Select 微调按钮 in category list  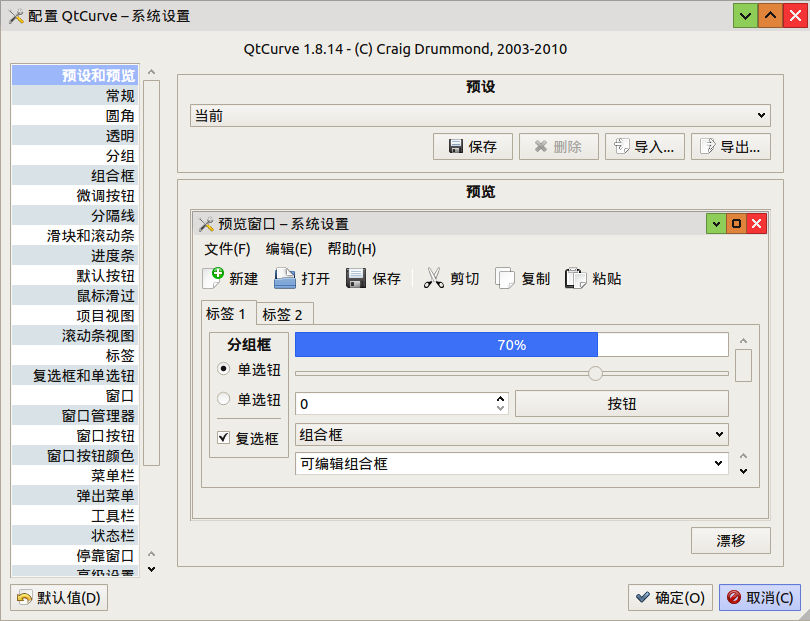click(x=75, y=195)
